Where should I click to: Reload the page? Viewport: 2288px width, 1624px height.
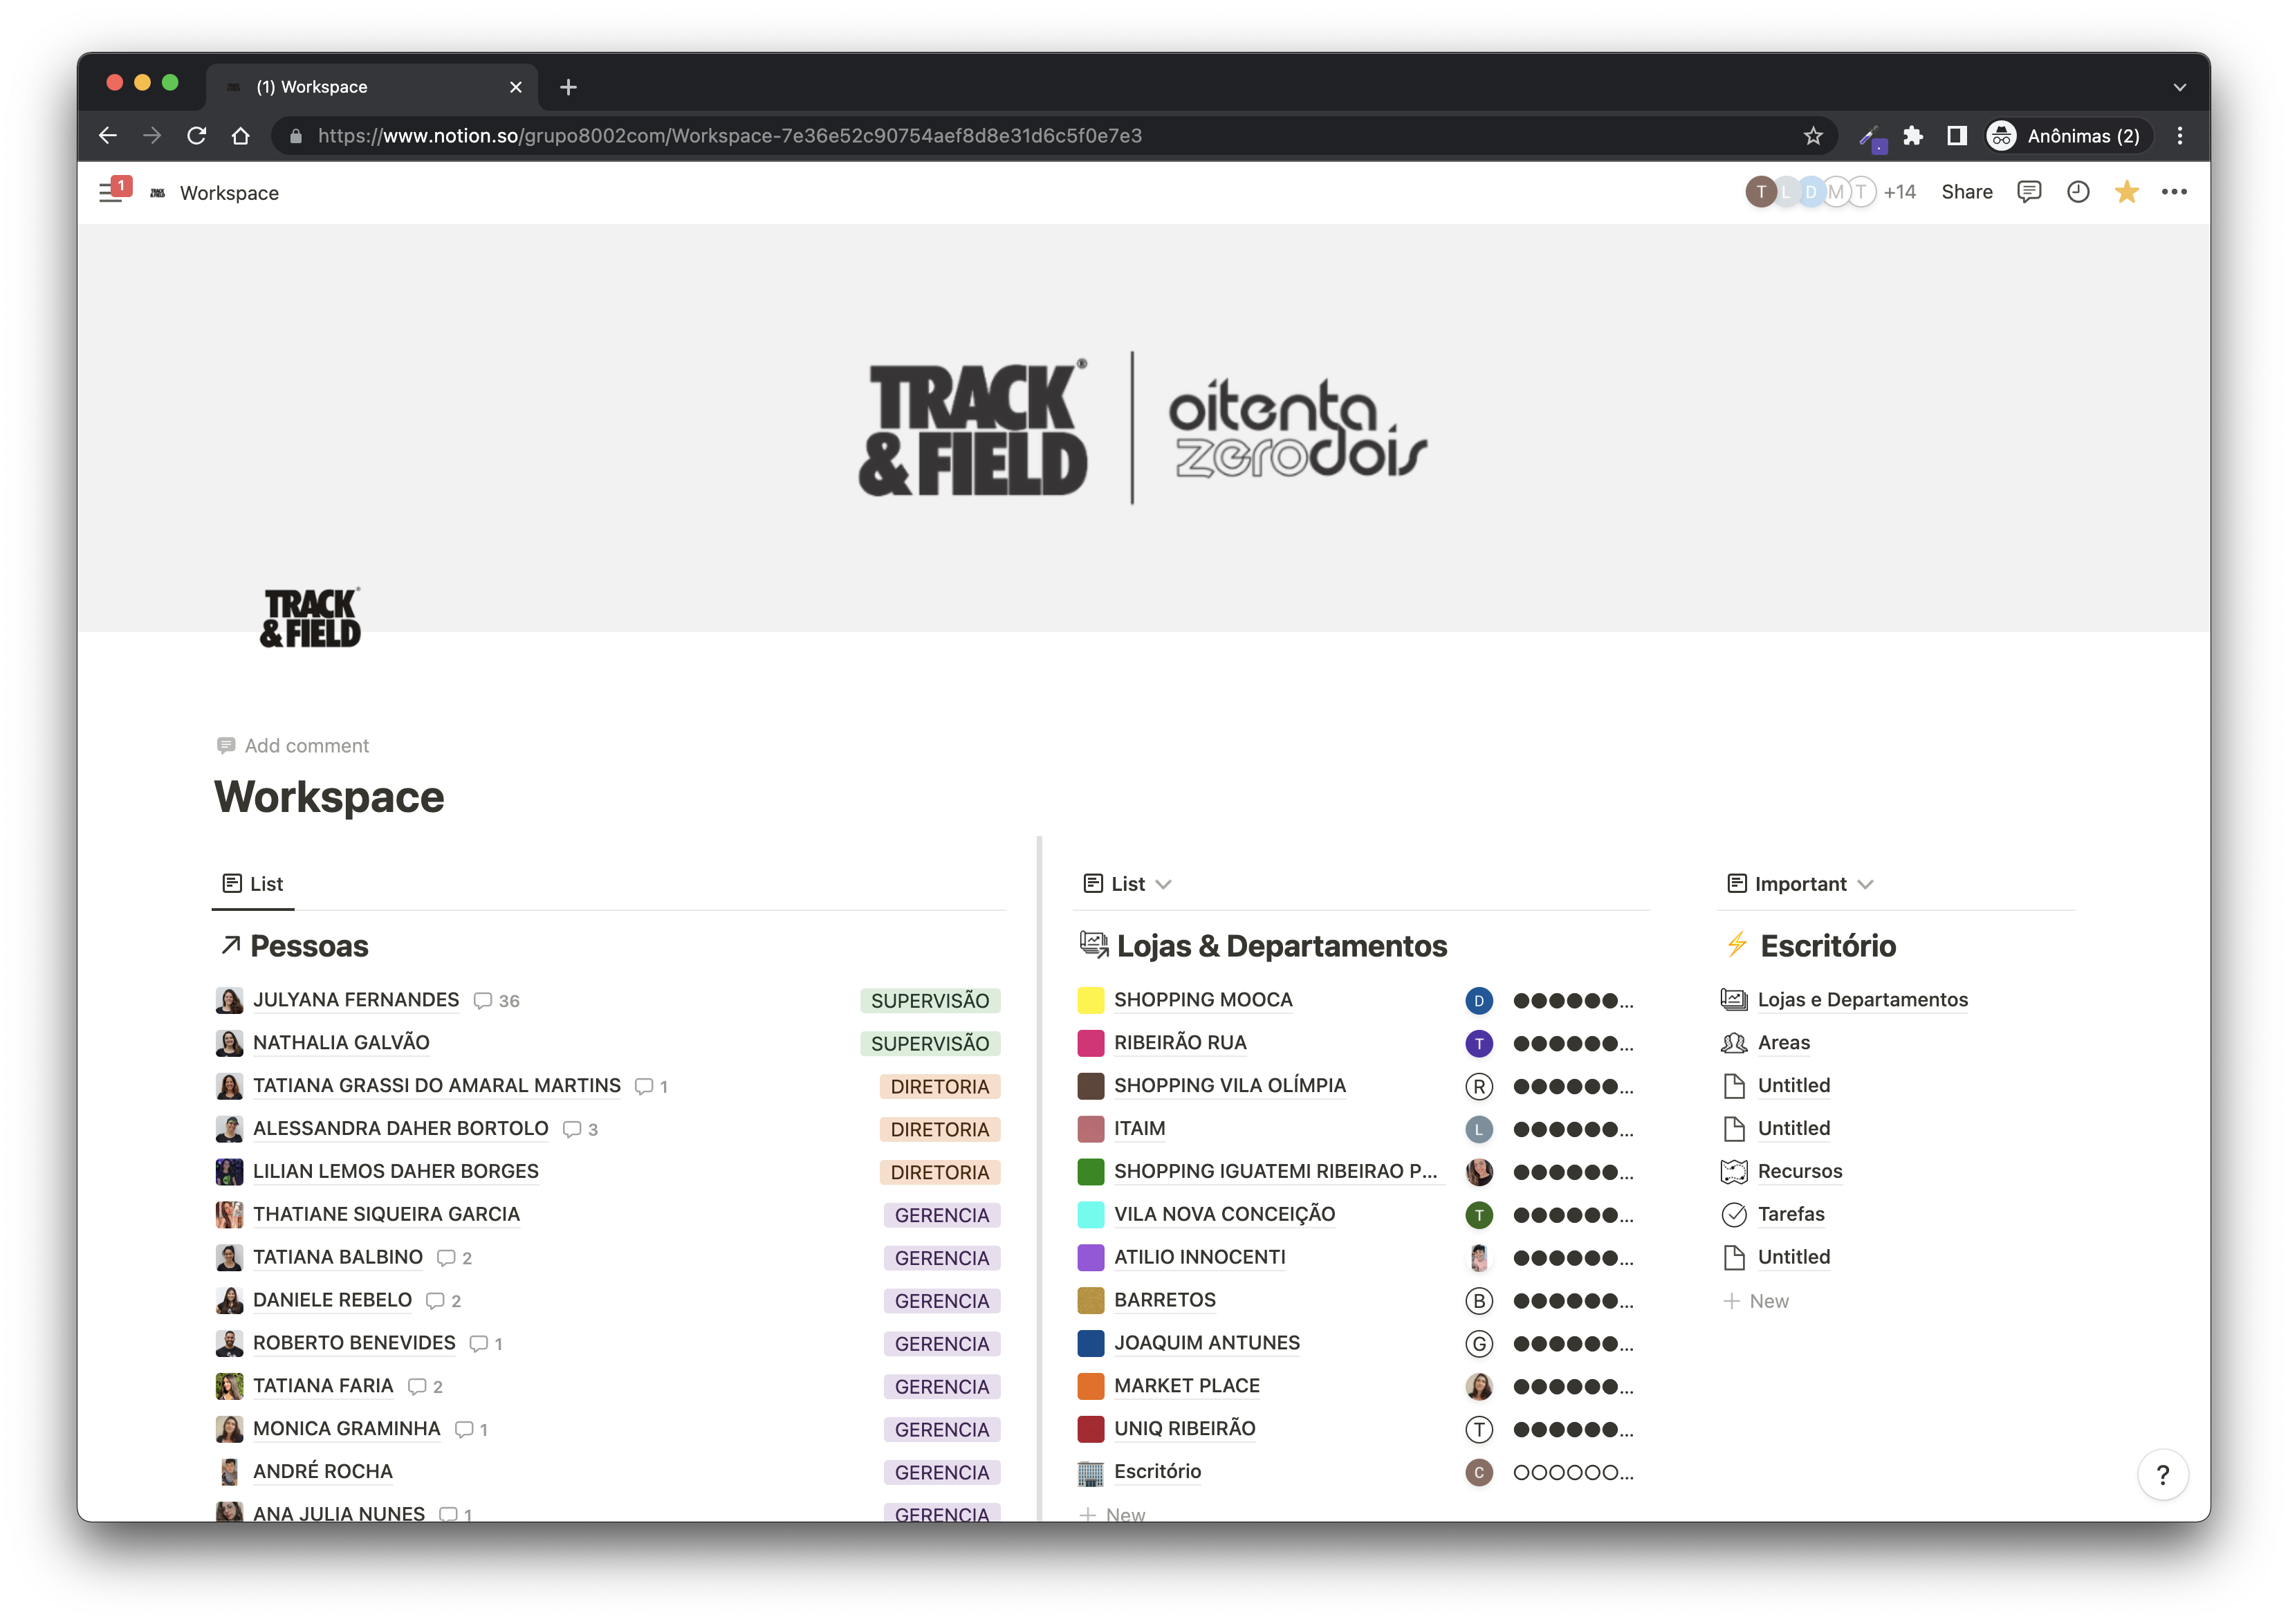197,136
